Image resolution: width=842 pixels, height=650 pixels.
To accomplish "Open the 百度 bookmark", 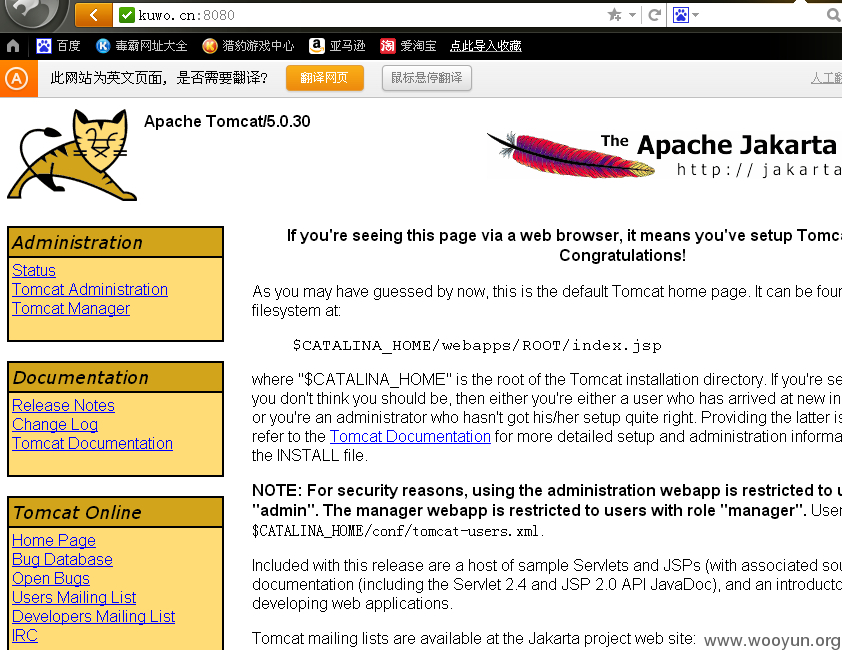I will 59,46.
